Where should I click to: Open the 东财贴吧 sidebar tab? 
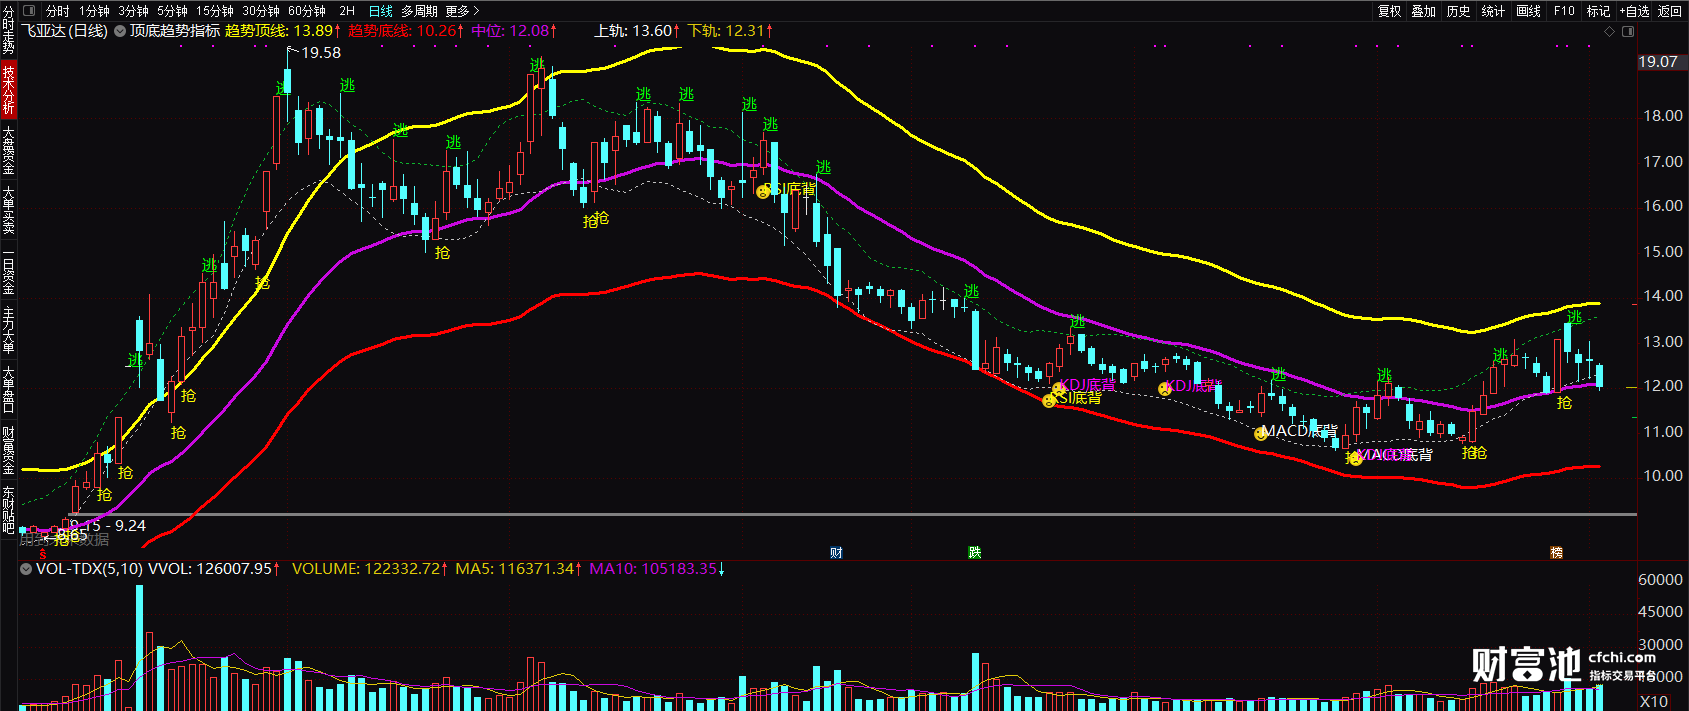click(8, 509)
